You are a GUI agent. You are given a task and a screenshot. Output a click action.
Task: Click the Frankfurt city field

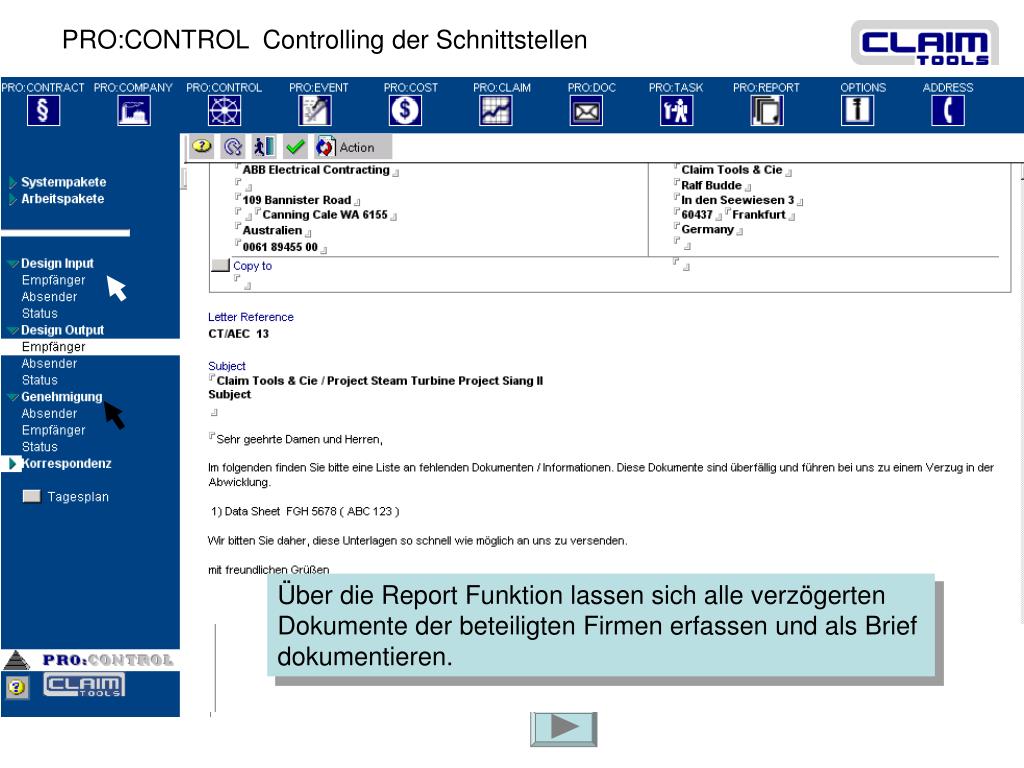759,215
